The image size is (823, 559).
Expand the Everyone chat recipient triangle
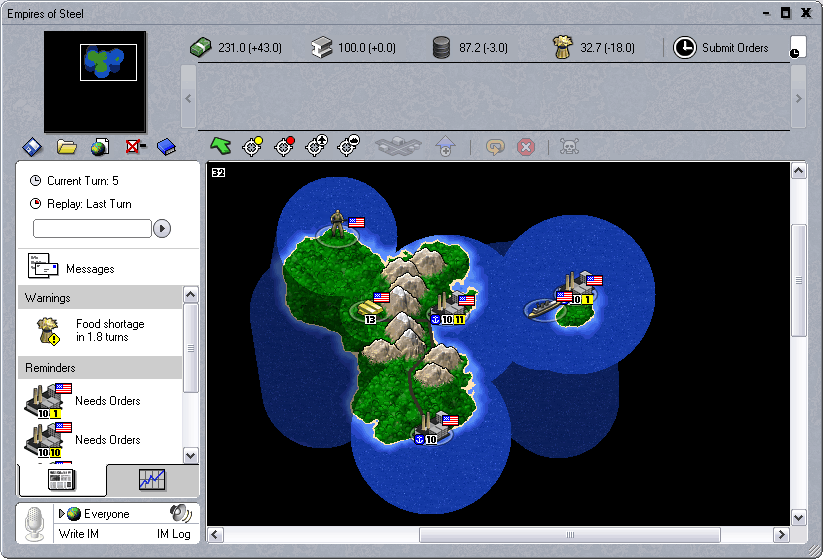(x=62, y=514)
